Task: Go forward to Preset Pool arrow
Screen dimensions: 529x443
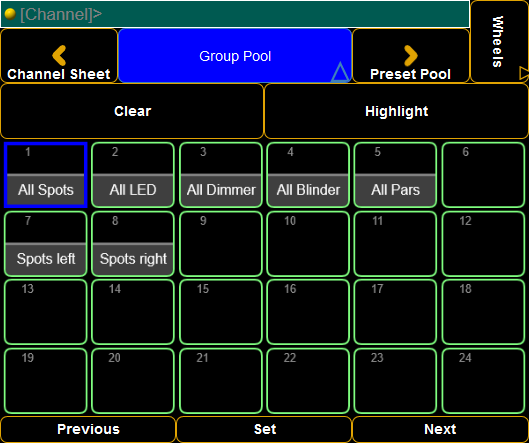Action: point(411,55)
